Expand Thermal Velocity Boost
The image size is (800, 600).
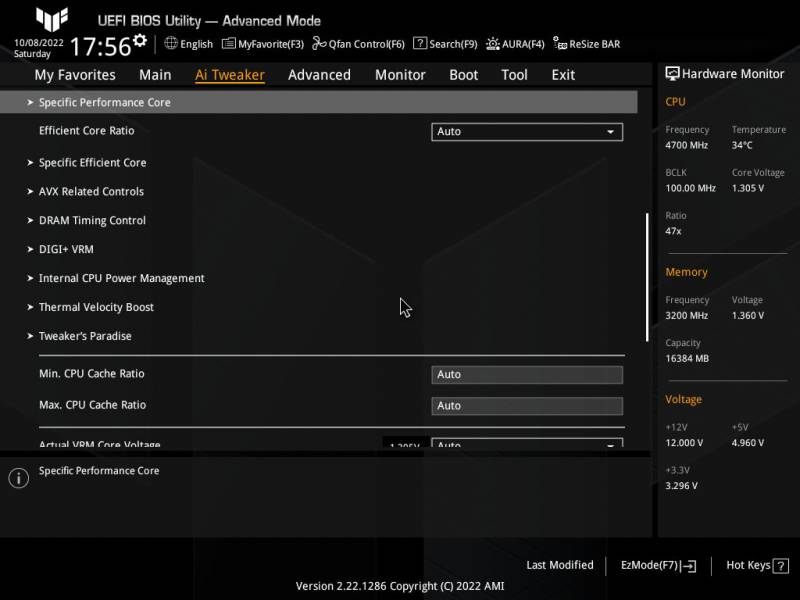tap(96, 307)
